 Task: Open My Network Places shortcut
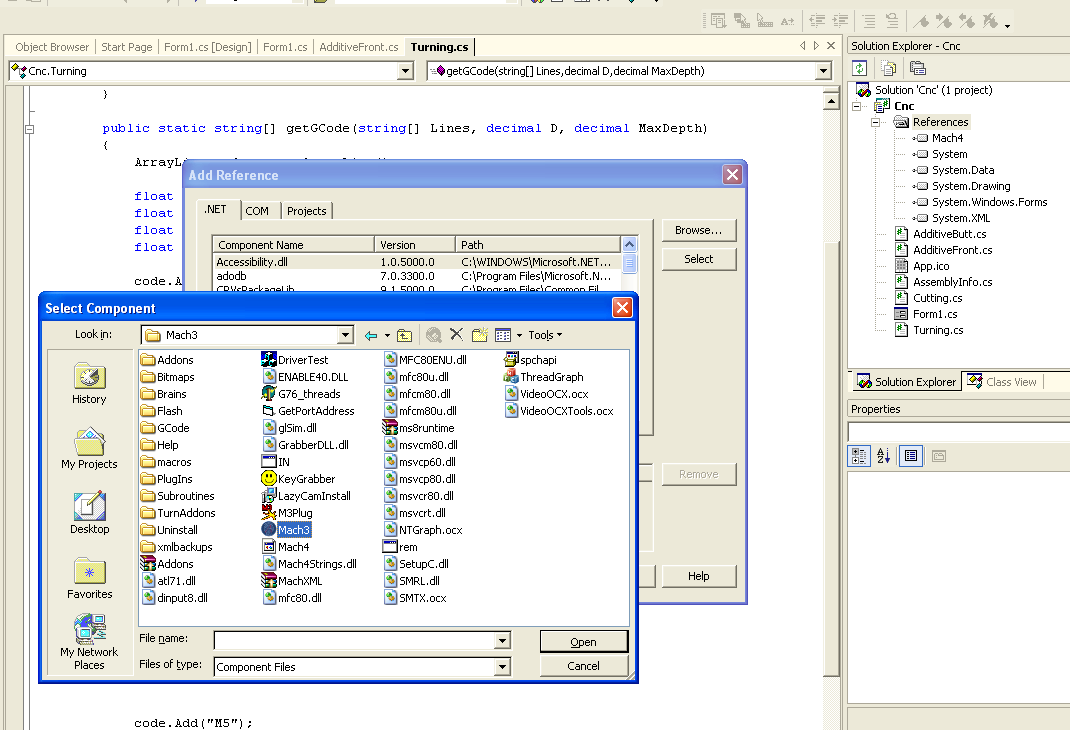[x=89, y=642]
